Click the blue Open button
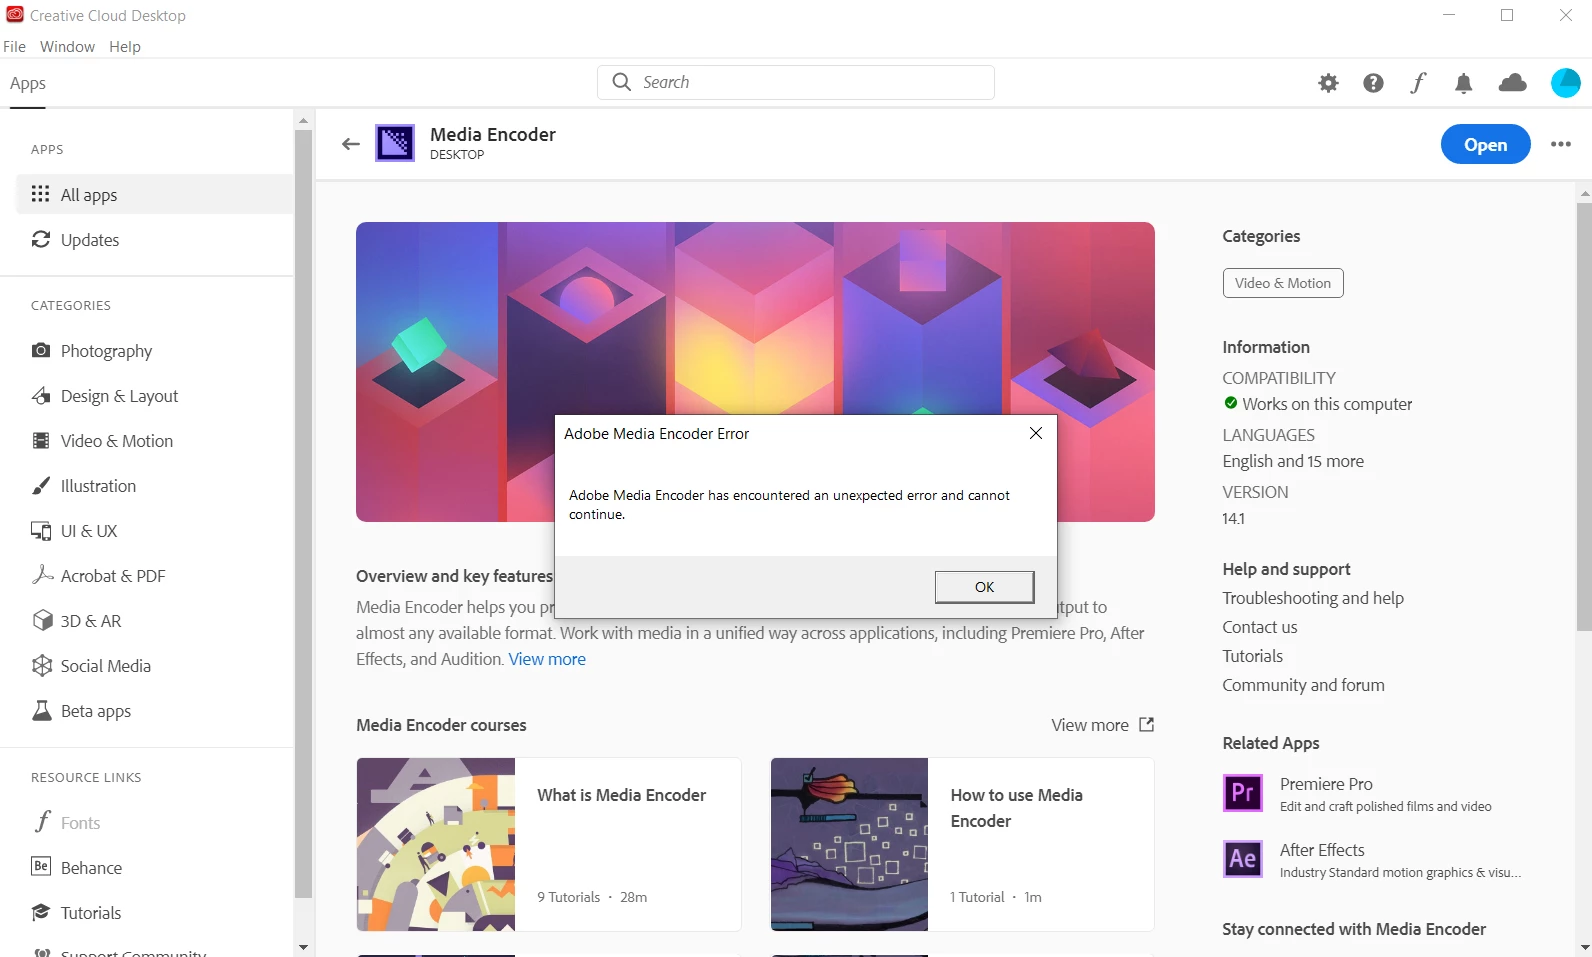Image resolution: width=1592 pixels, height=957 pixels. tap(1486, 144)
